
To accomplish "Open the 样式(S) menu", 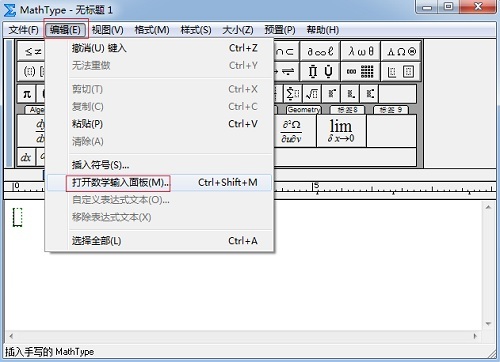I will pos(196,30).
